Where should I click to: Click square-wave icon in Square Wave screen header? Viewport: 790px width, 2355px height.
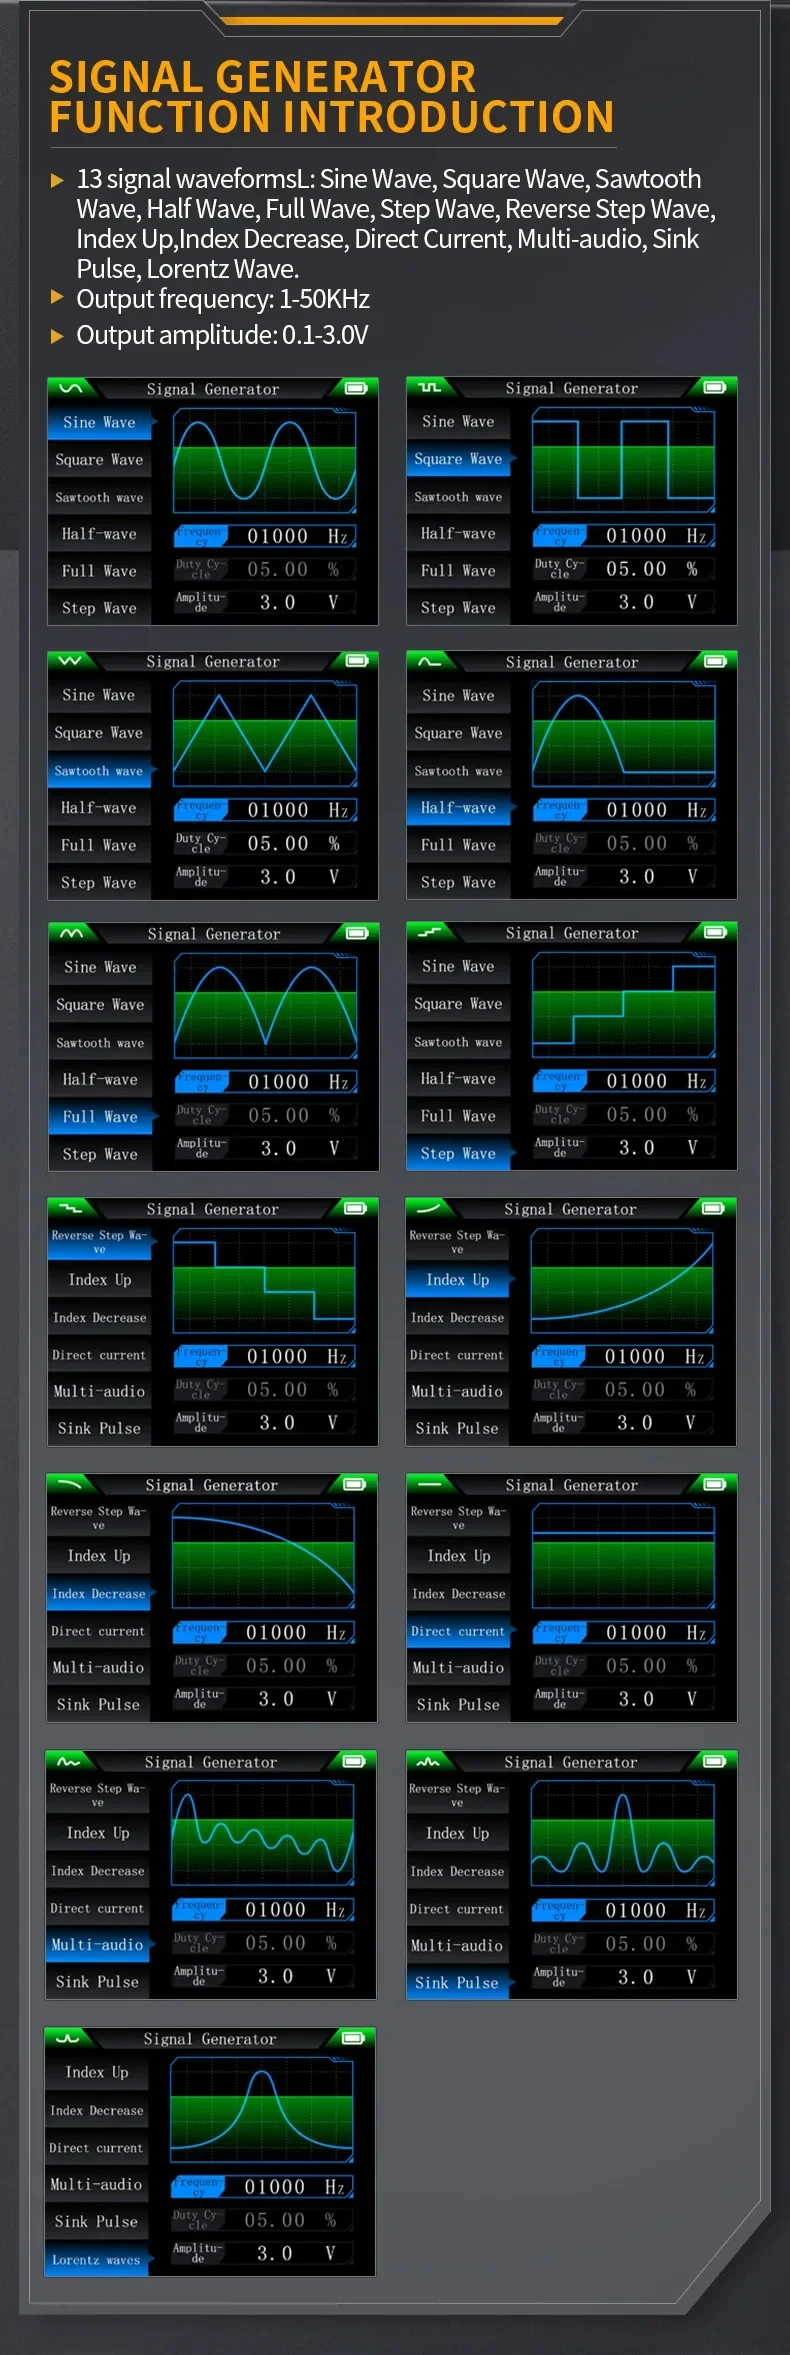(430, 387)
